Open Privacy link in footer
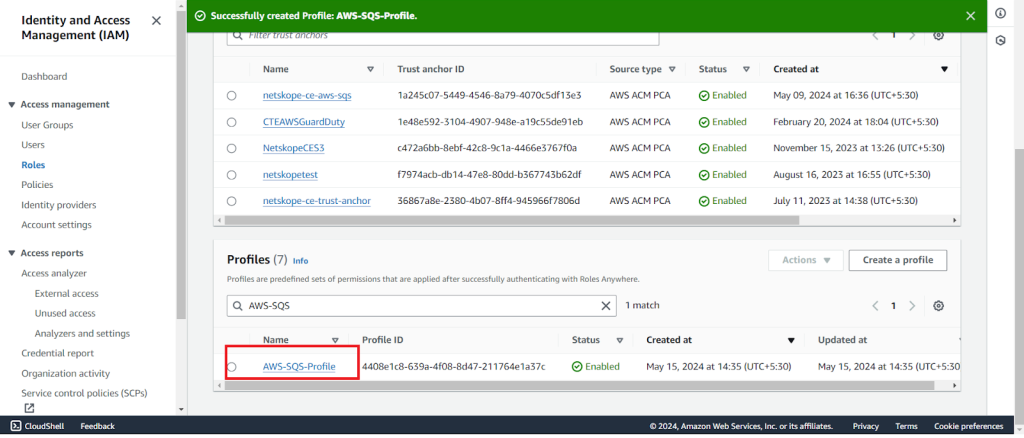This screenshot has height=438, width=1024. (x=865, y=426)
